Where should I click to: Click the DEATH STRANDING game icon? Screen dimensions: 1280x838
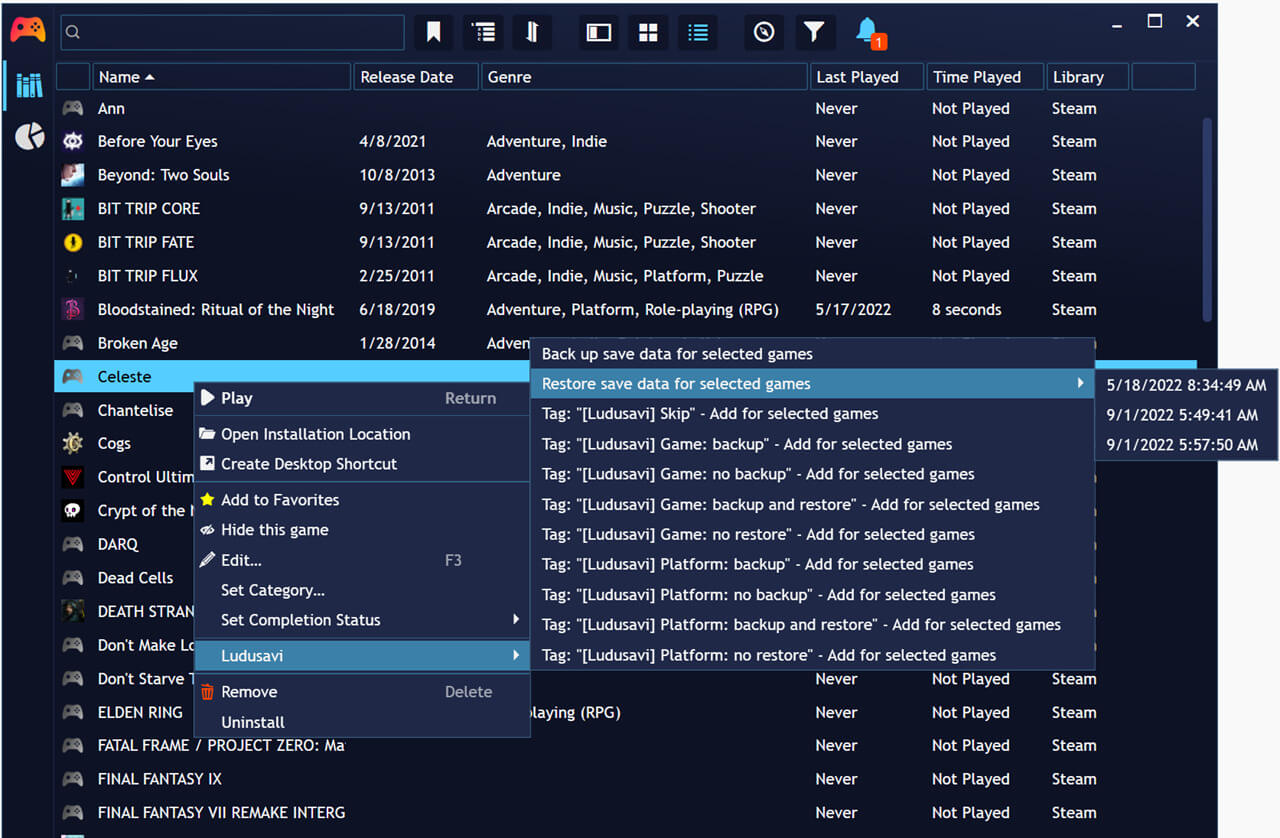72,611
